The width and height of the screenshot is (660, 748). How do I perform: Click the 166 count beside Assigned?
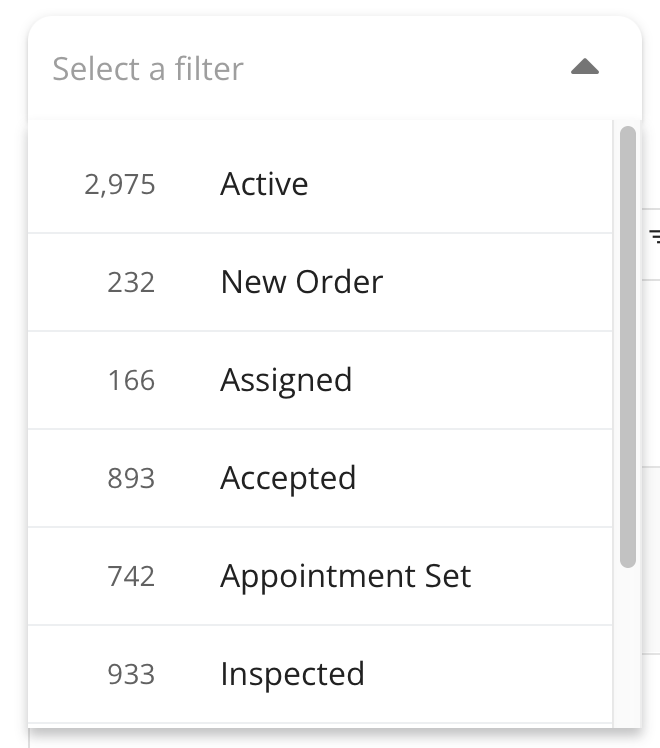[x=131, y=380]
